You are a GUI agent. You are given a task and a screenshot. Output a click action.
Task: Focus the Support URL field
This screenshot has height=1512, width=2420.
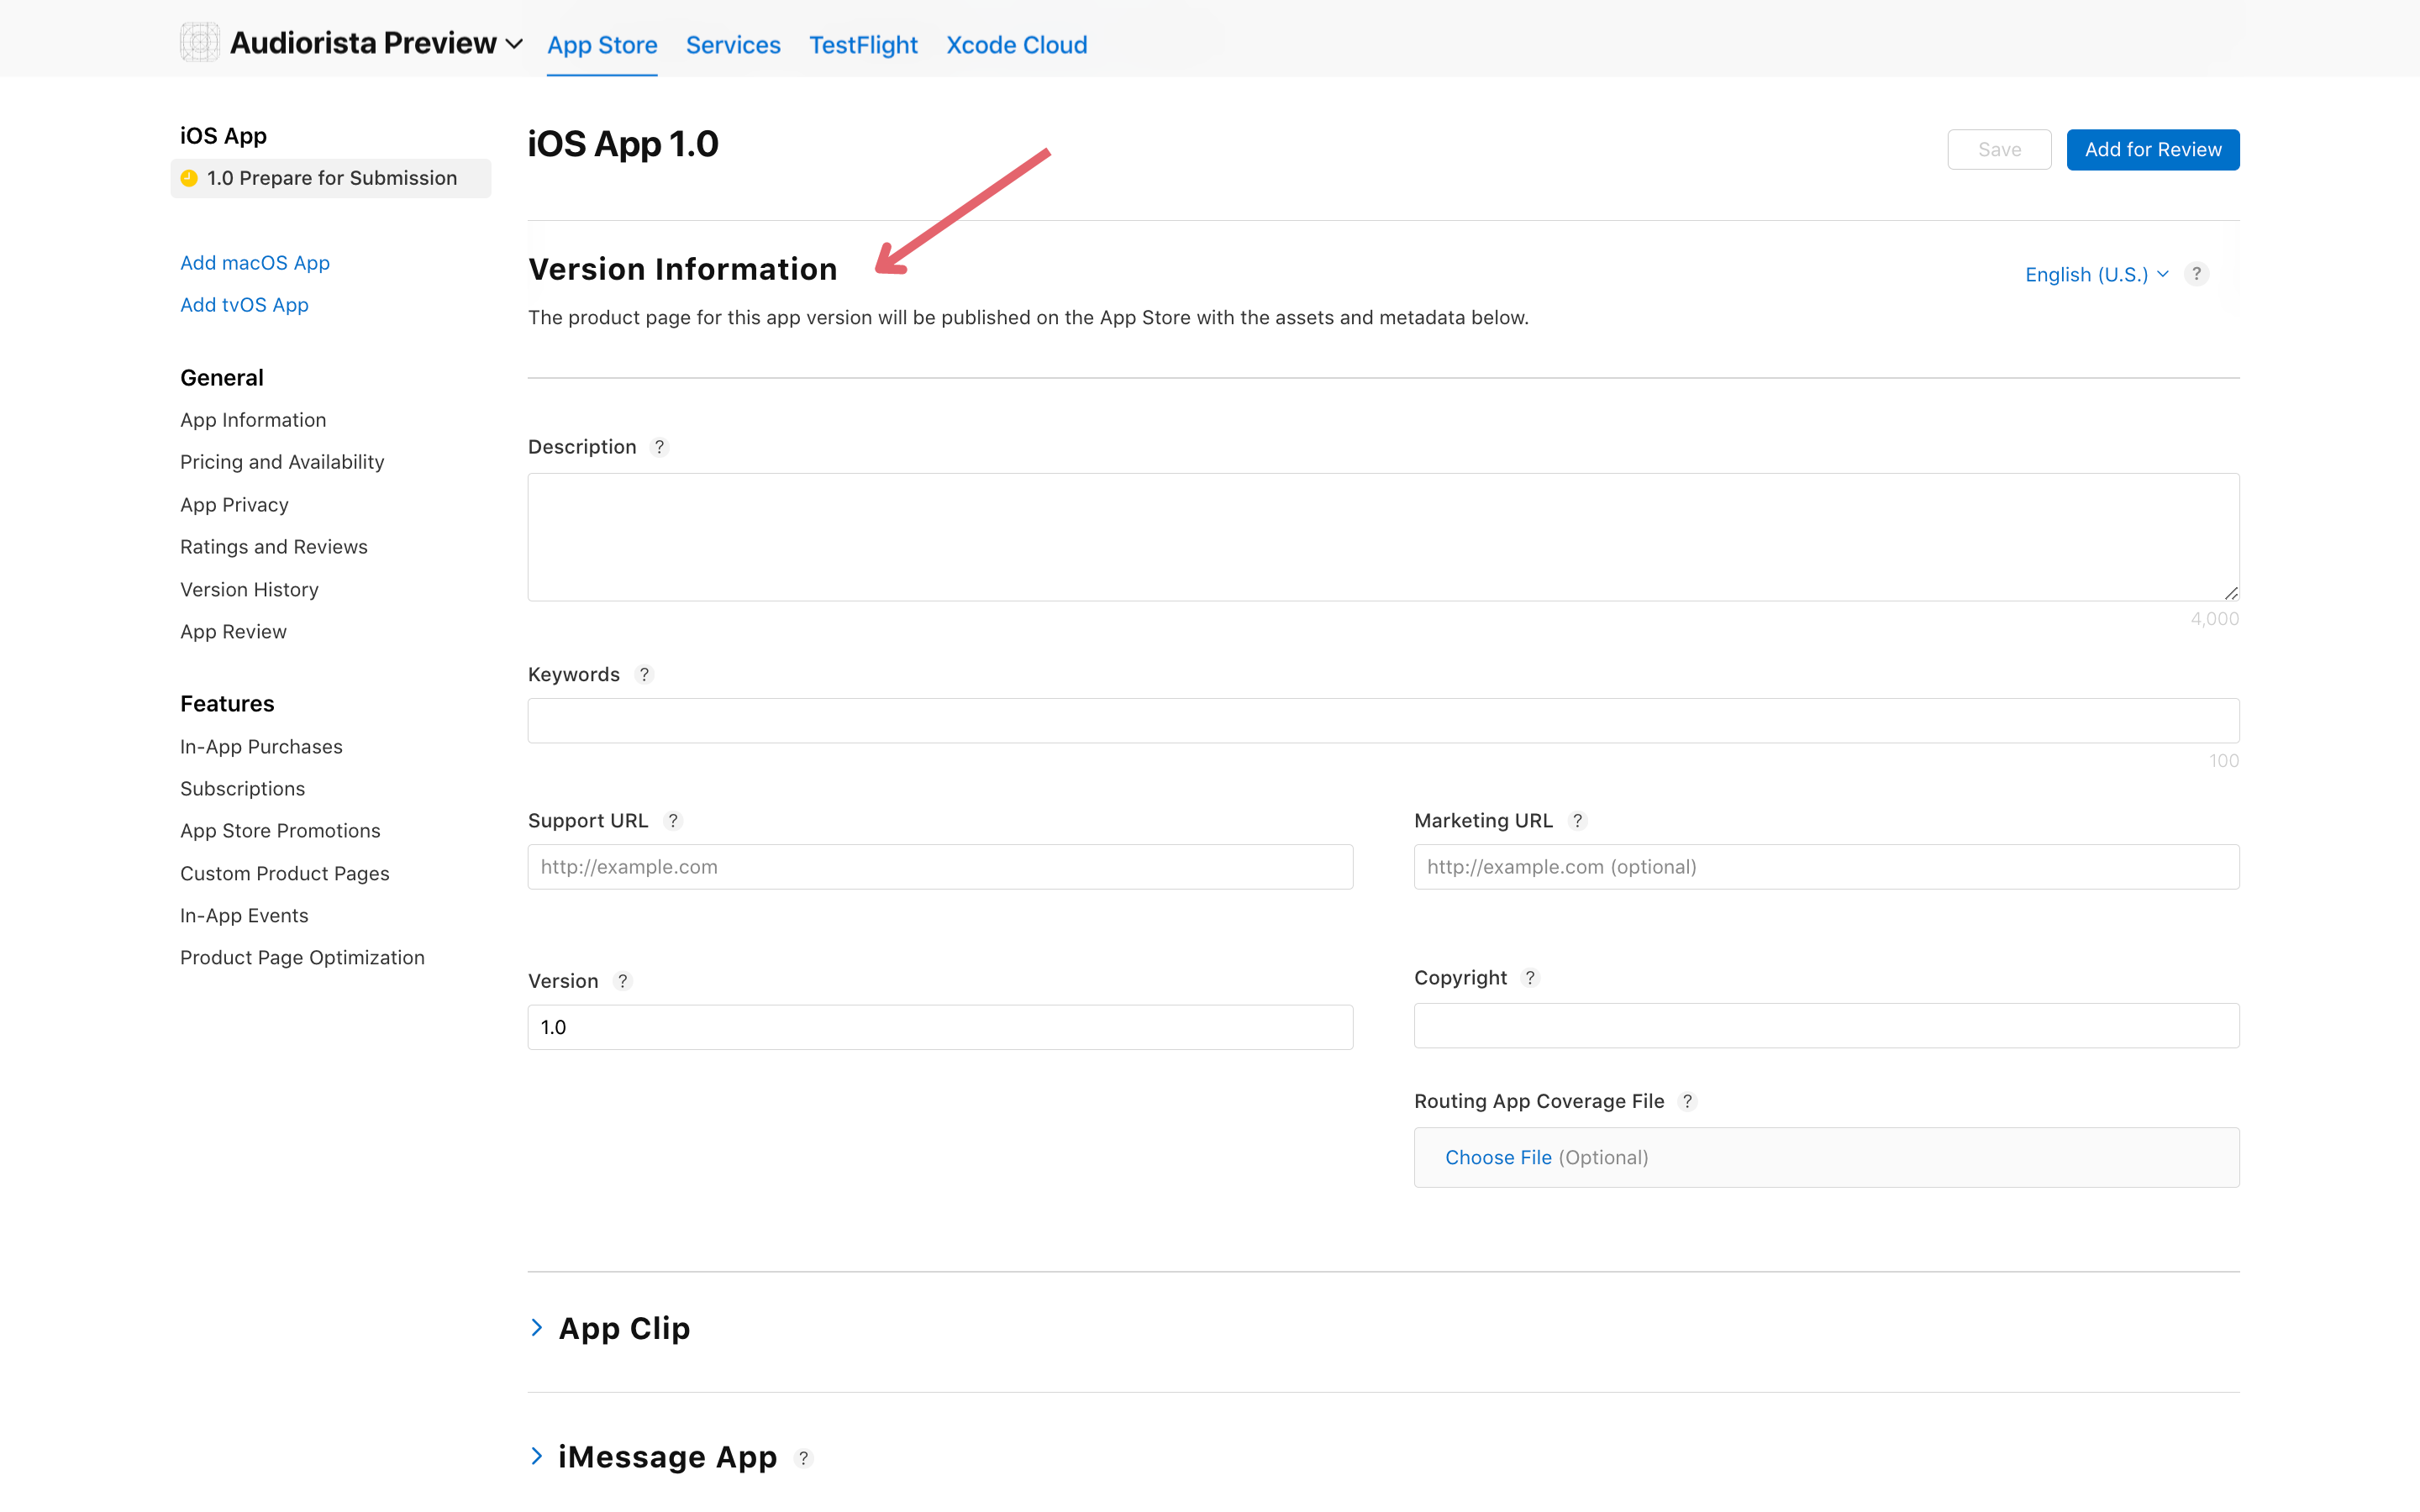[x=940, y=867]
